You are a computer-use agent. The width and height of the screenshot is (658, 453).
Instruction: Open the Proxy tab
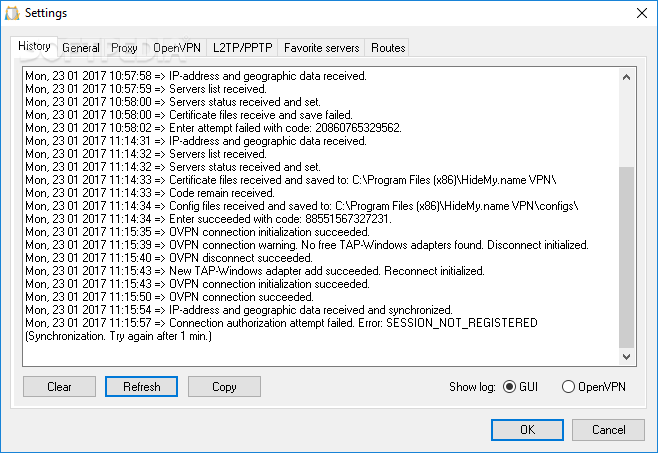pyautogui.click(x=124, y=48)
